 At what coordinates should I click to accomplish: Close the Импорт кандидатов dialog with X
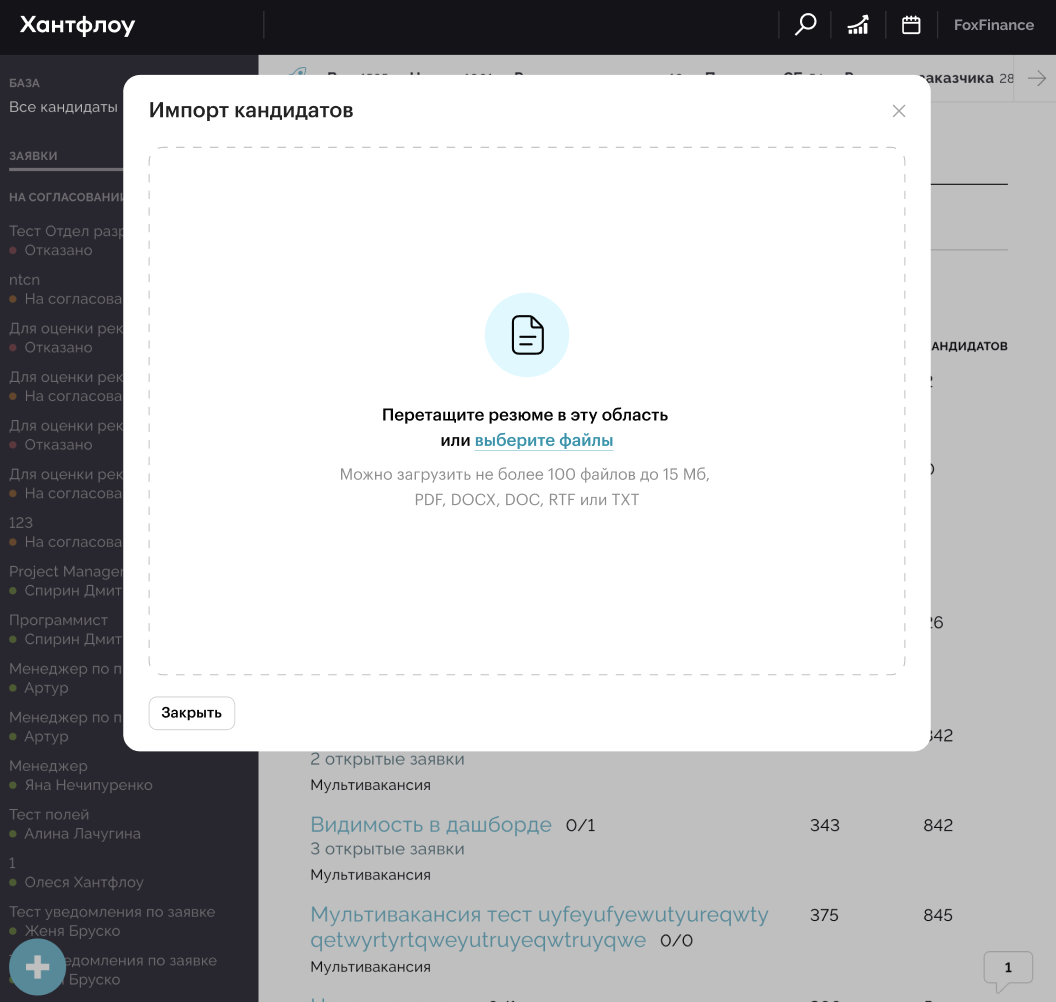tap(898, 111)
